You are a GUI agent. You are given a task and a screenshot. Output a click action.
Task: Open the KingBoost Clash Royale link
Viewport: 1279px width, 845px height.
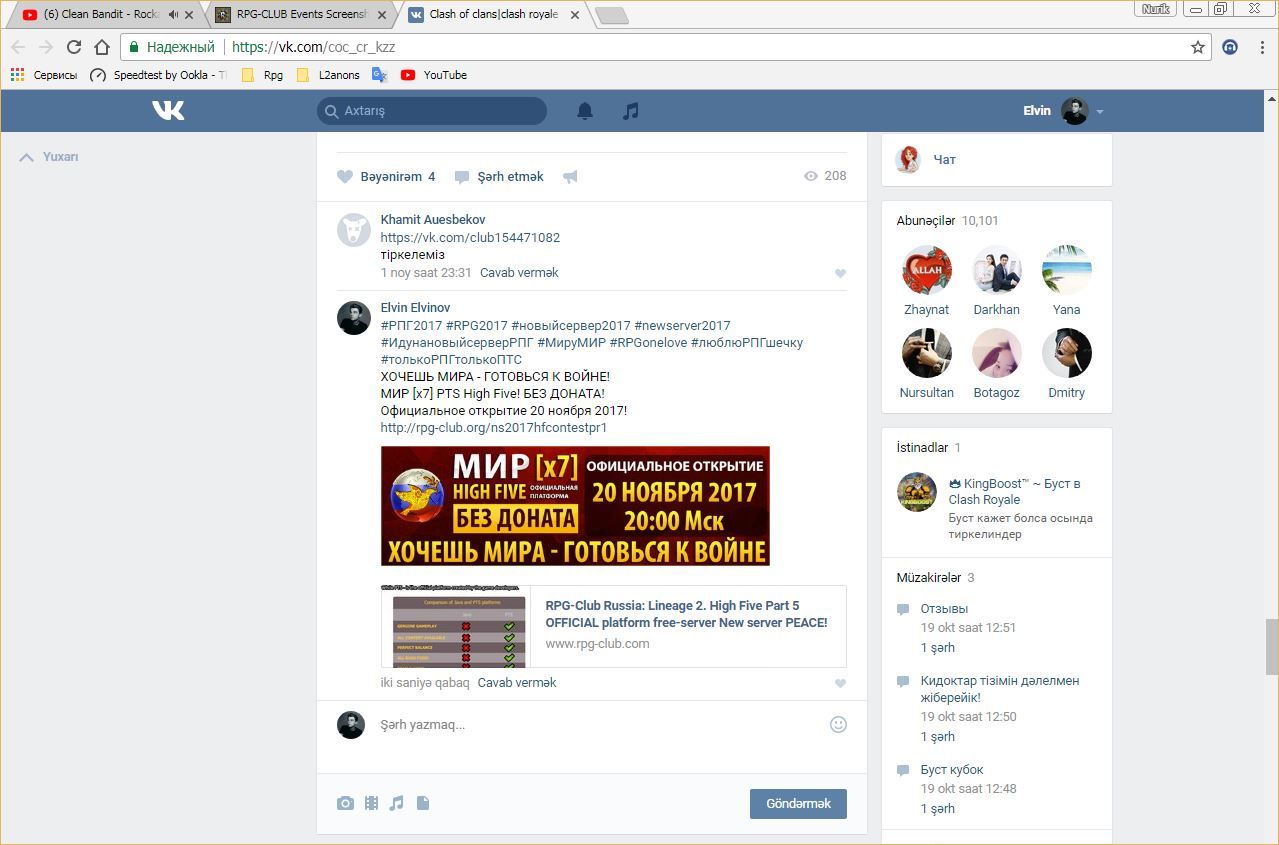(x=1014, y=491)
